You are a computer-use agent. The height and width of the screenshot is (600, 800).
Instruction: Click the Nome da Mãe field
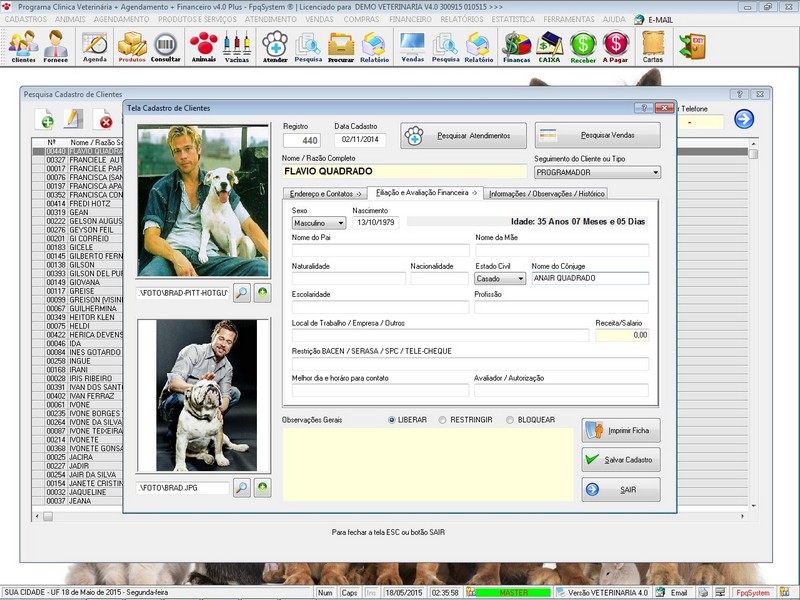tap(562, 250)
